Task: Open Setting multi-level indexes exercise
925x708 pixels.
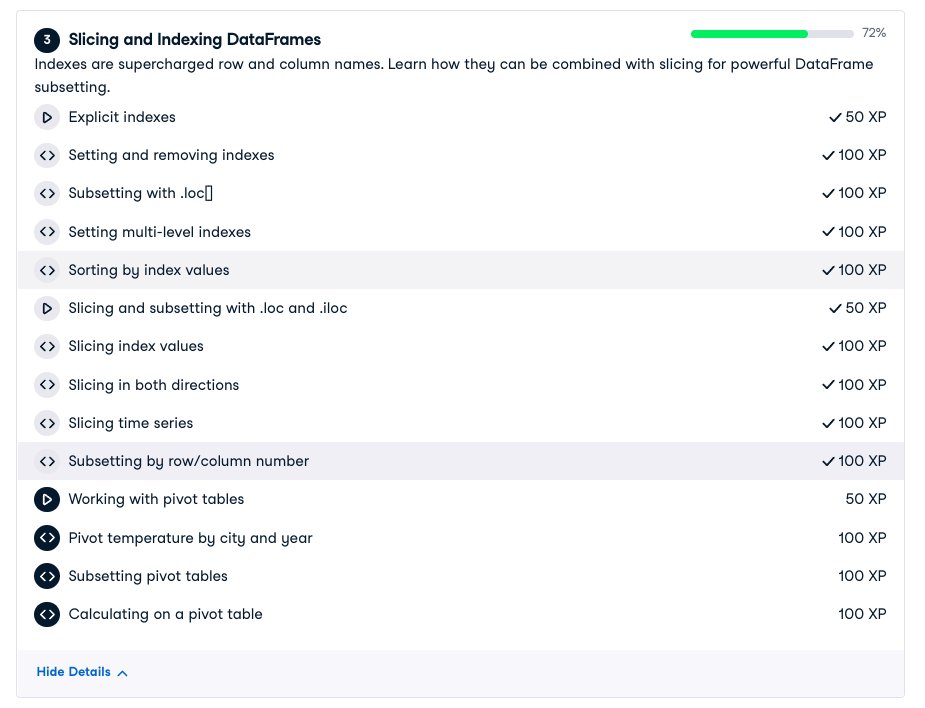Action: tap(159, 232)
